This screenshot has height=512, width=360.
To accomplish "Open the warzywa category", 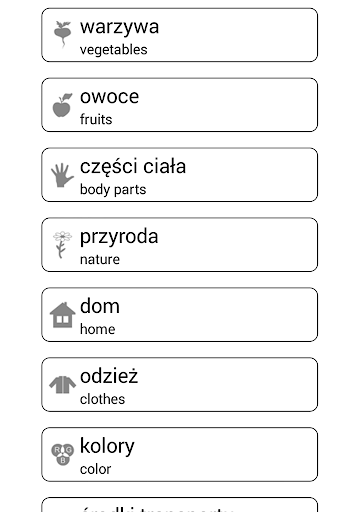I will click(x=179, y=35).
